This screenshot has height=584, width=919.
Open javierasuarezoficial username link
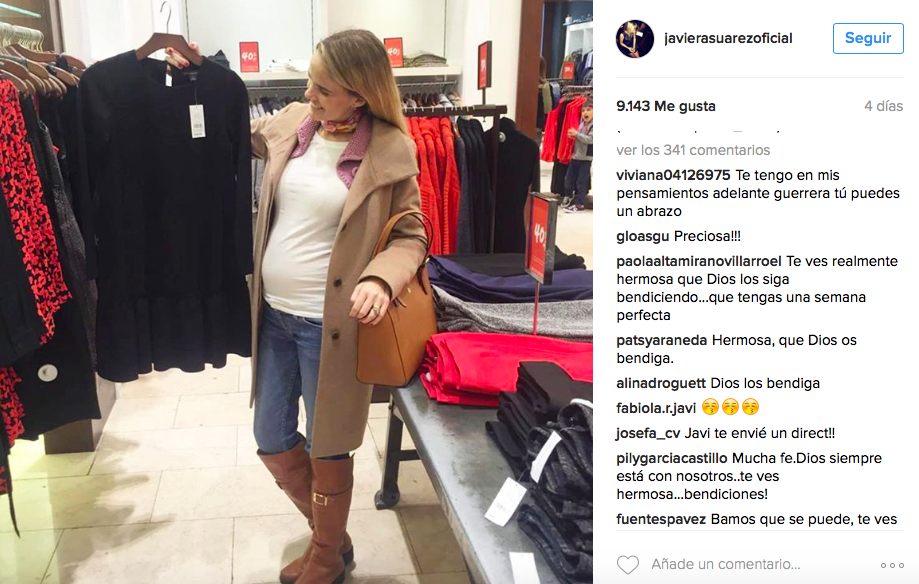coord(728,38)
